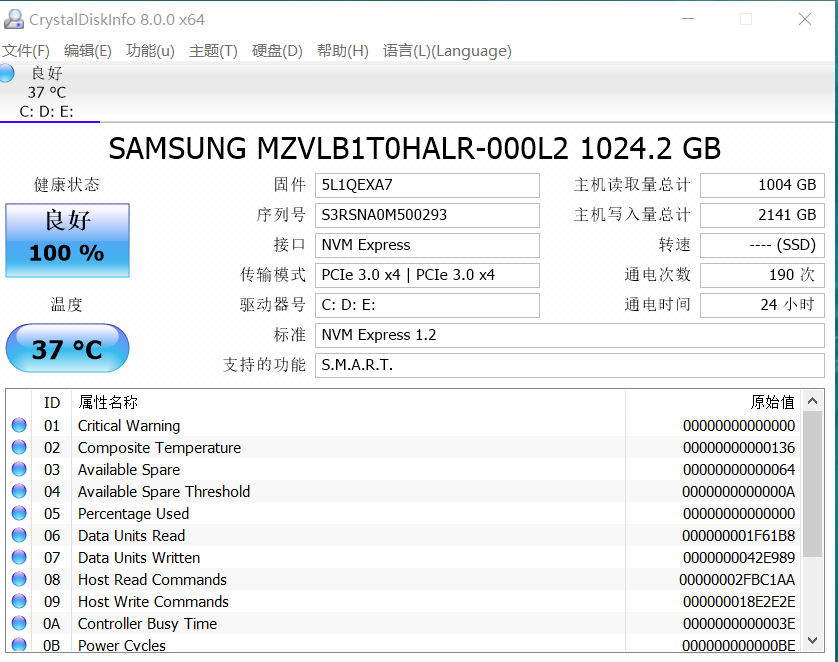Click status orb for Host Write Commands row
This screenshot has height=662, width=838.
(x=19, y=601)
